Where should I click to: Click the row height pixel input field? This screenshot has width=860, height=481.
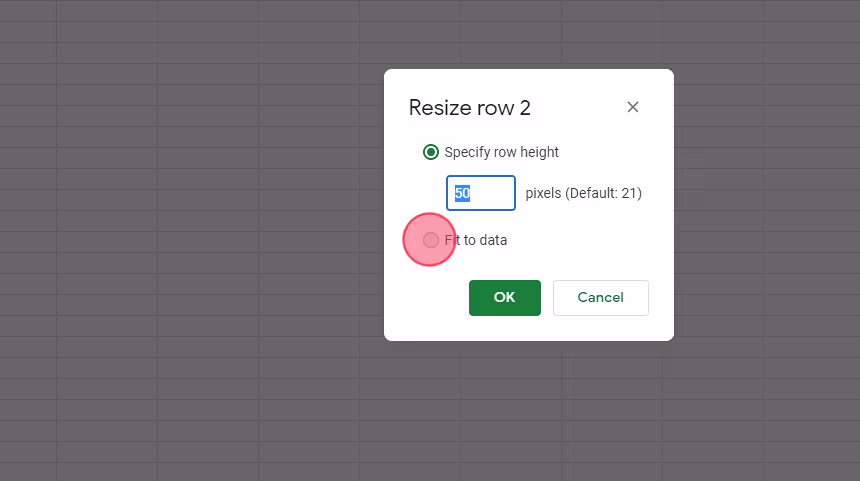pos(480,193)
